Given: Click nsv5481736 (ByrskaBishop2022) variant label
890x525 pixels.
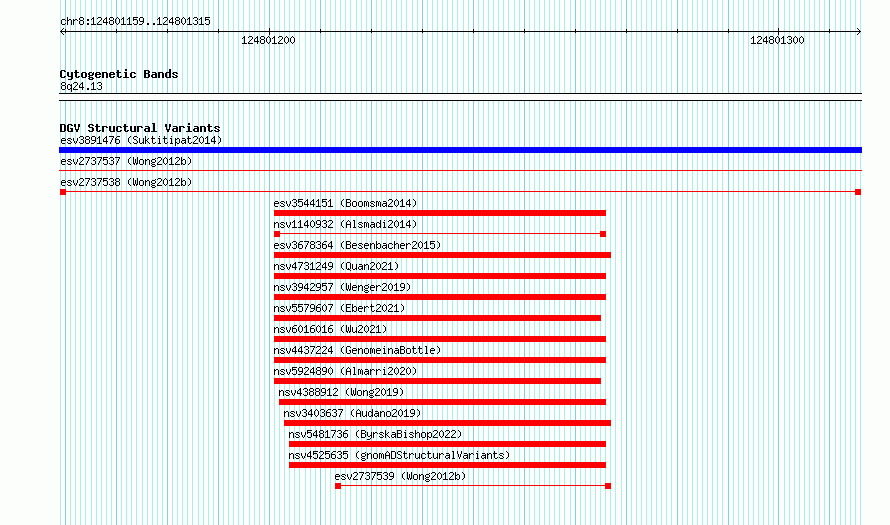Looking at the screenshot, I should [x=375, y=434].
